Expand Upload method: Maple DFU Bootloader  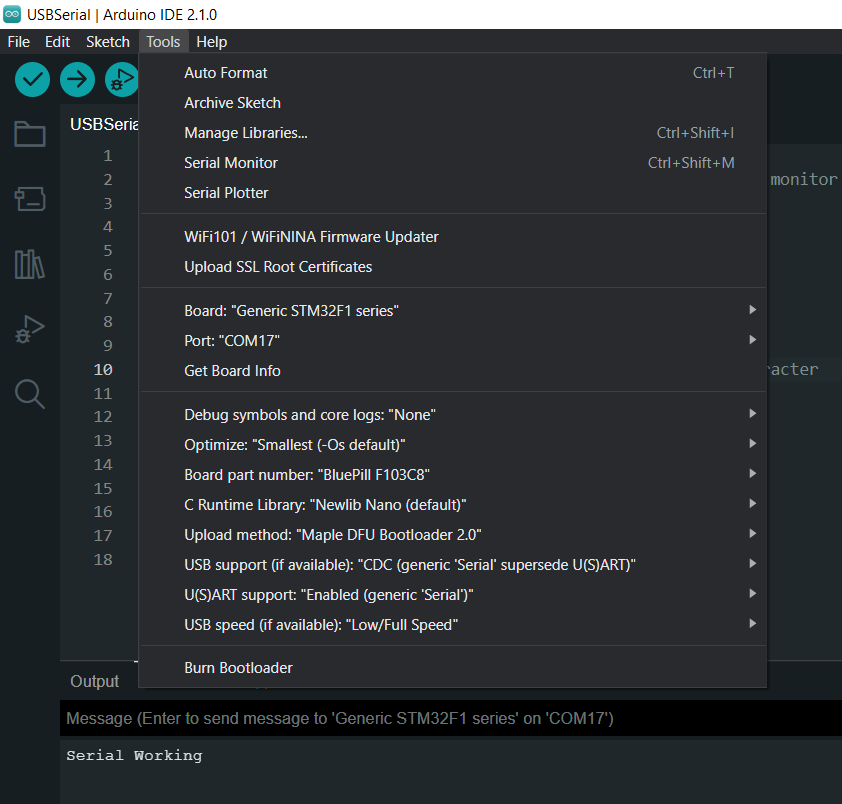453,535
